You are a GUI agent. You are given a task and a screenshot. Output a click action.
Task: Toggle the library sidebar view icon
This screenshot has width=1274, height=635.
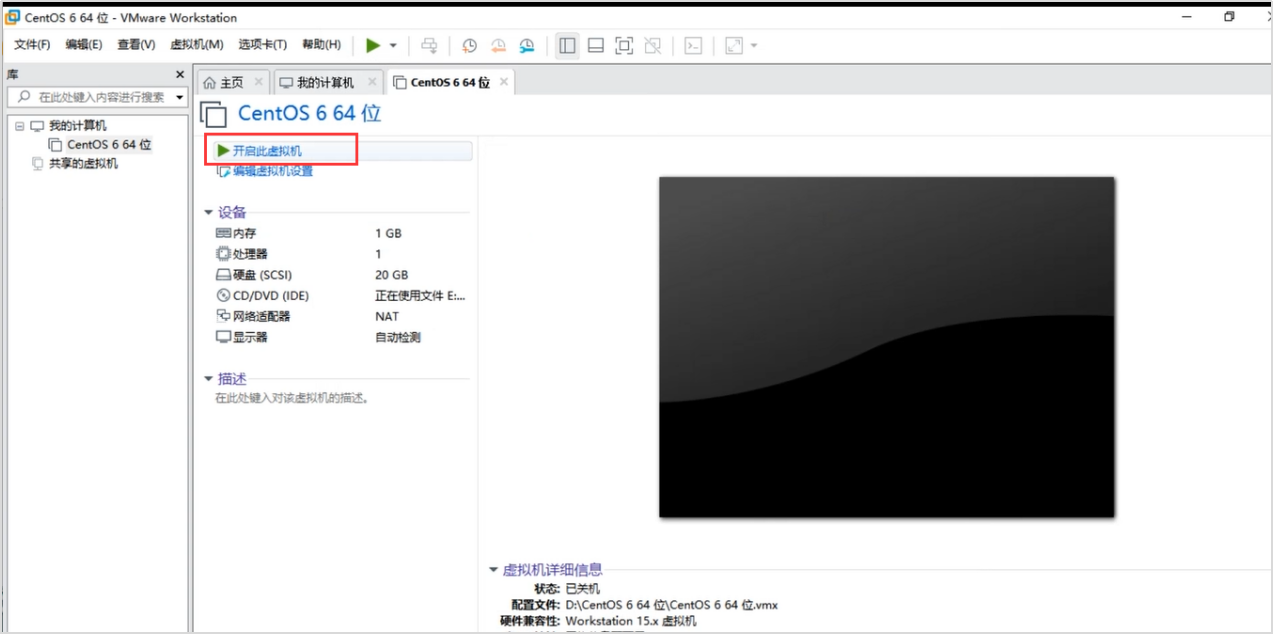point(568,45)
